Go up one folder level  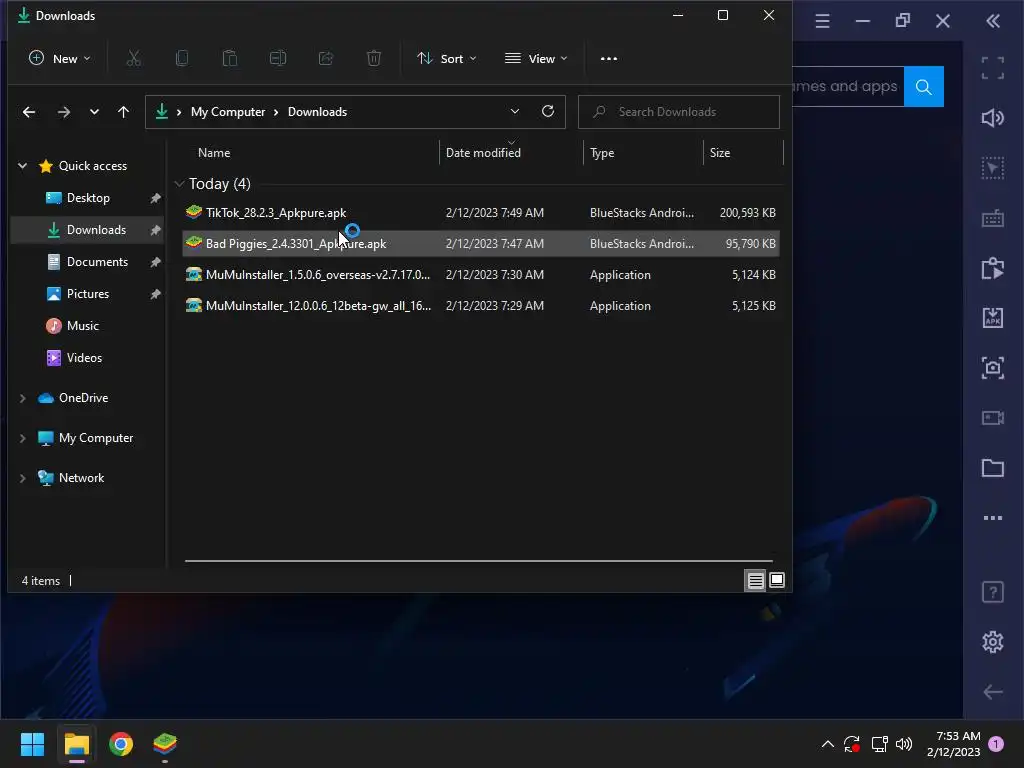(123, 112)
